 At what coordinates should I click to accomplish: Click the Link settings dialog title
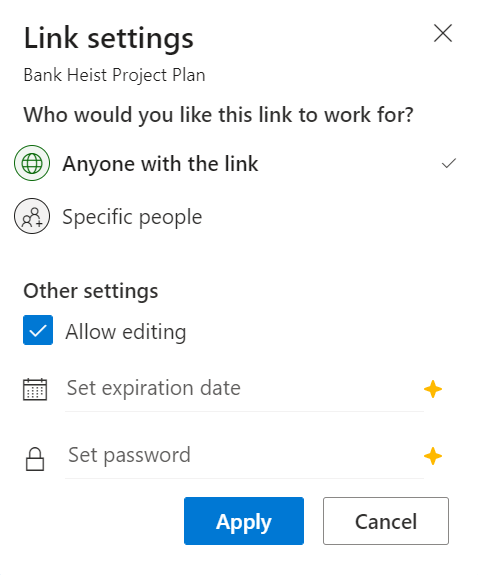pyautogui.click(x=109, y=39)
